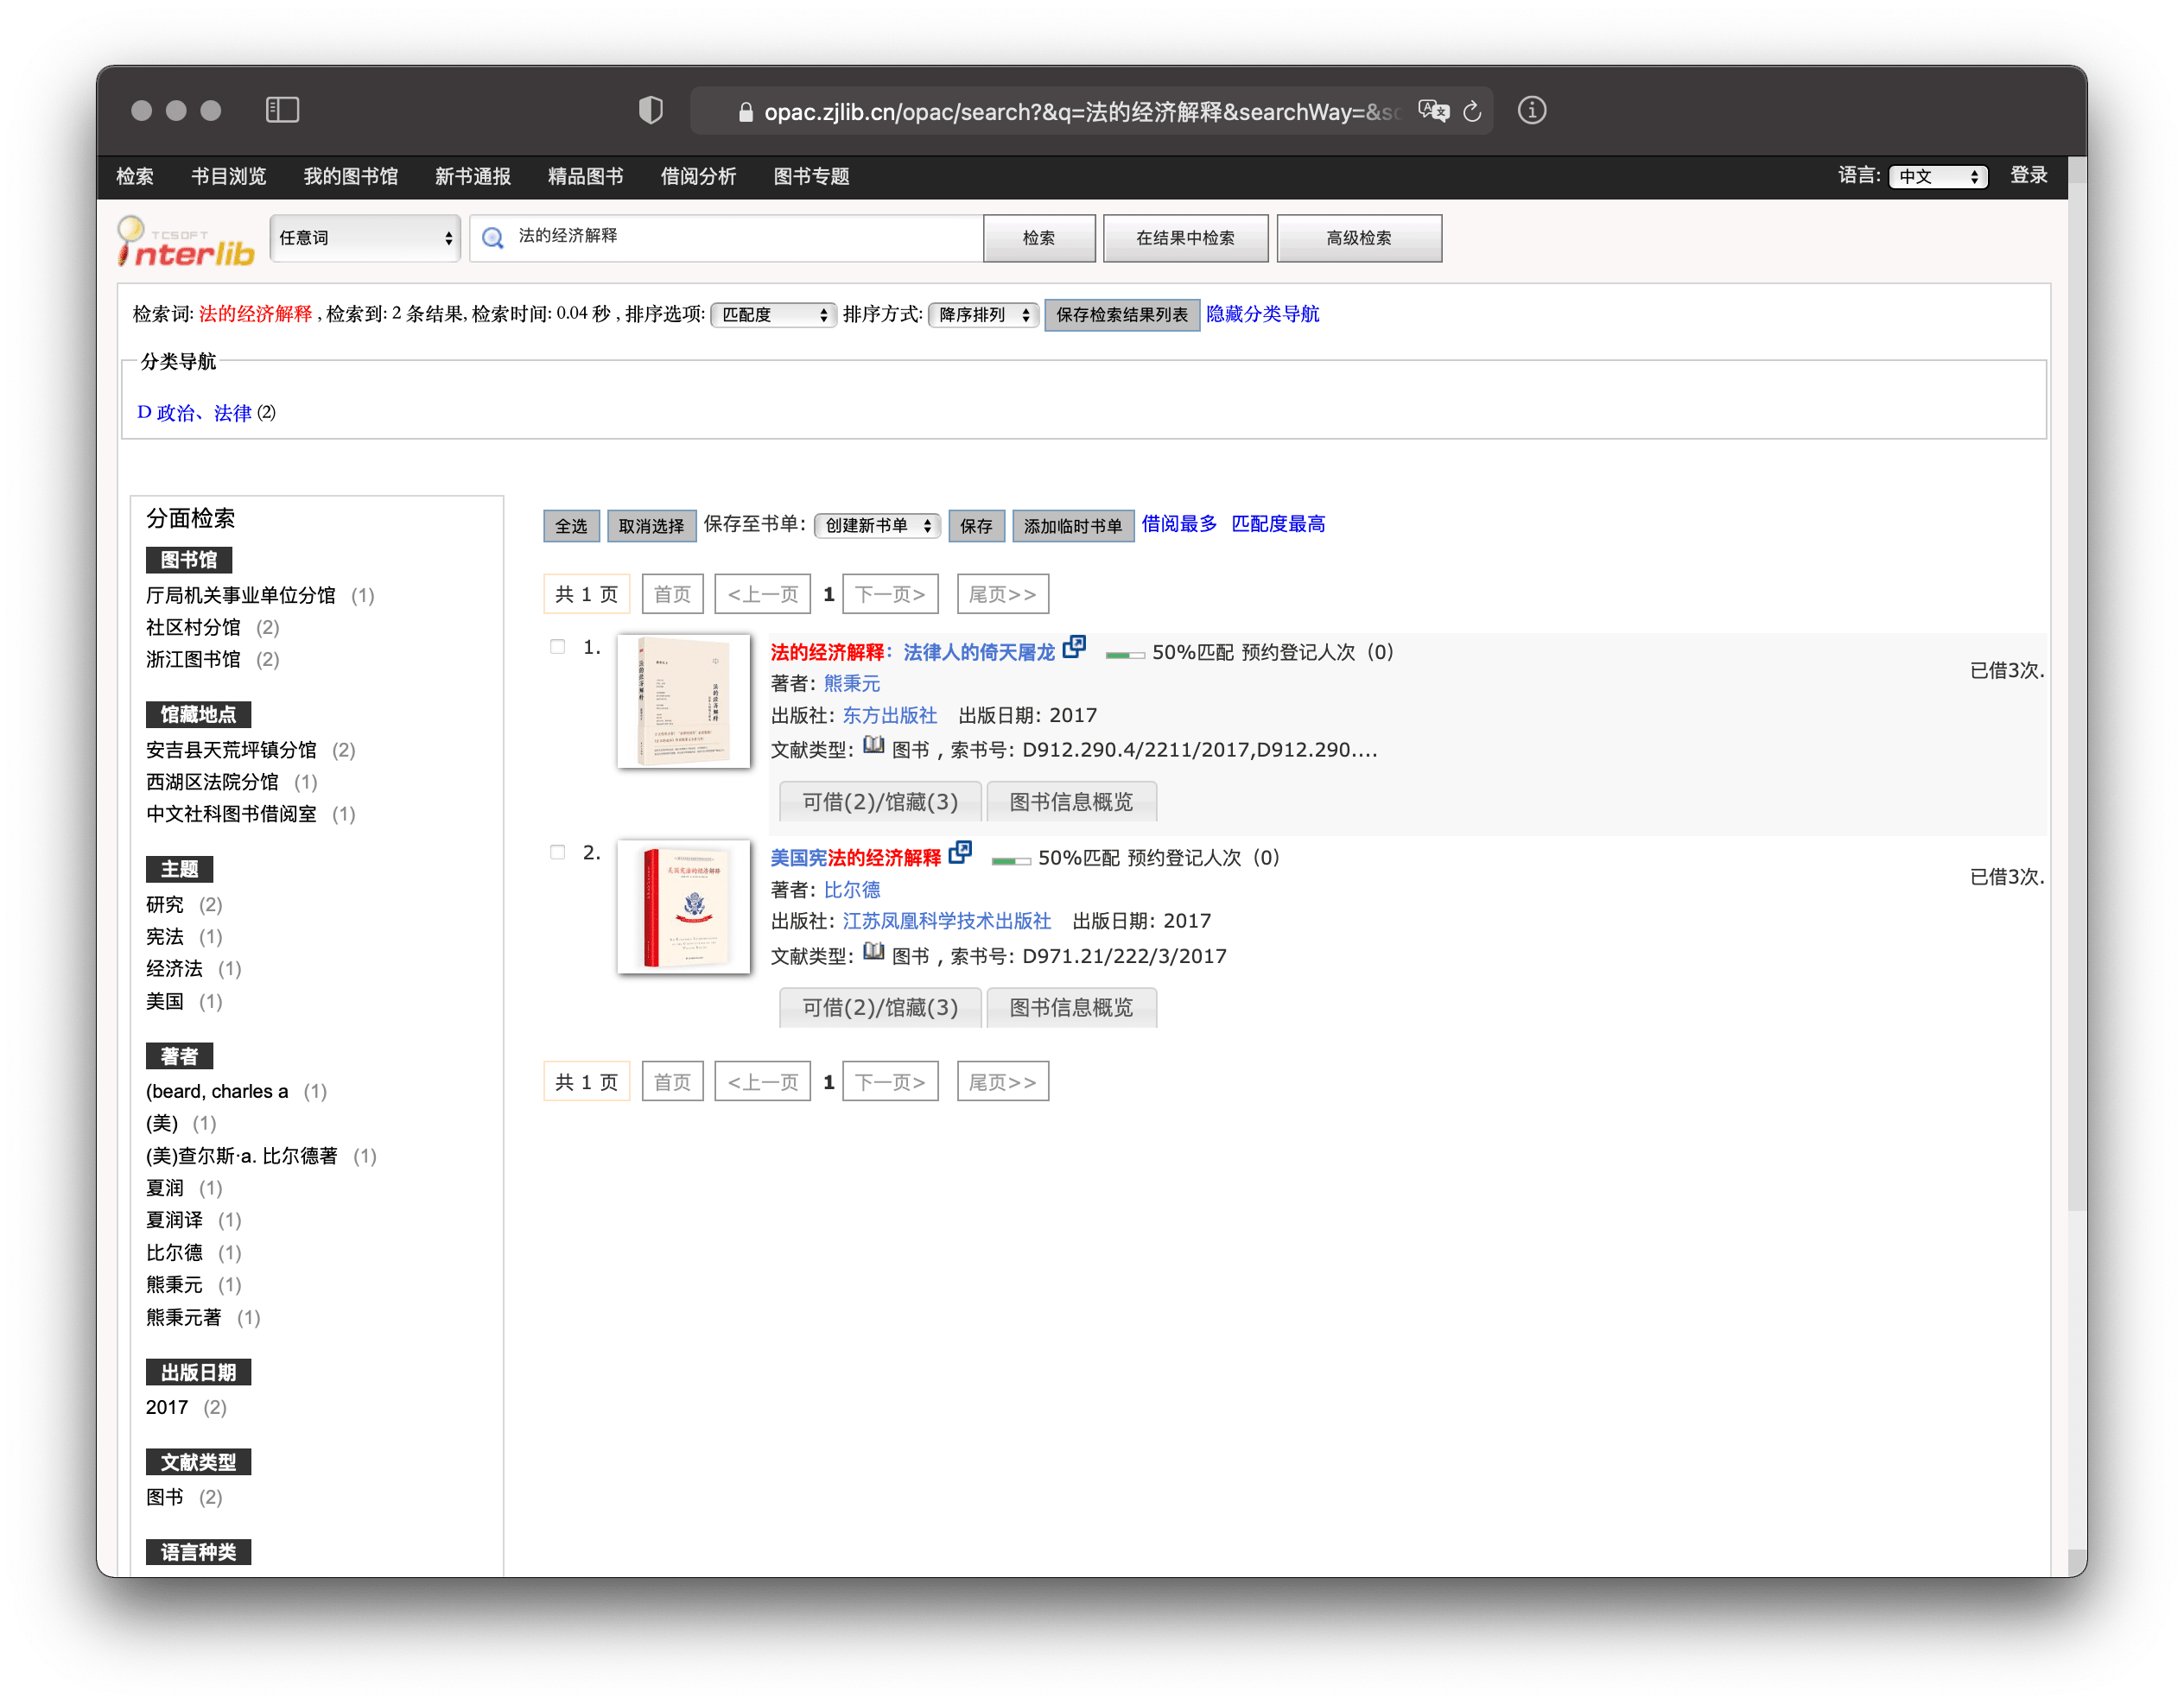Click lock icon in address bar
Screen dimensions: 2184x1705
click(x=745, y=112)
